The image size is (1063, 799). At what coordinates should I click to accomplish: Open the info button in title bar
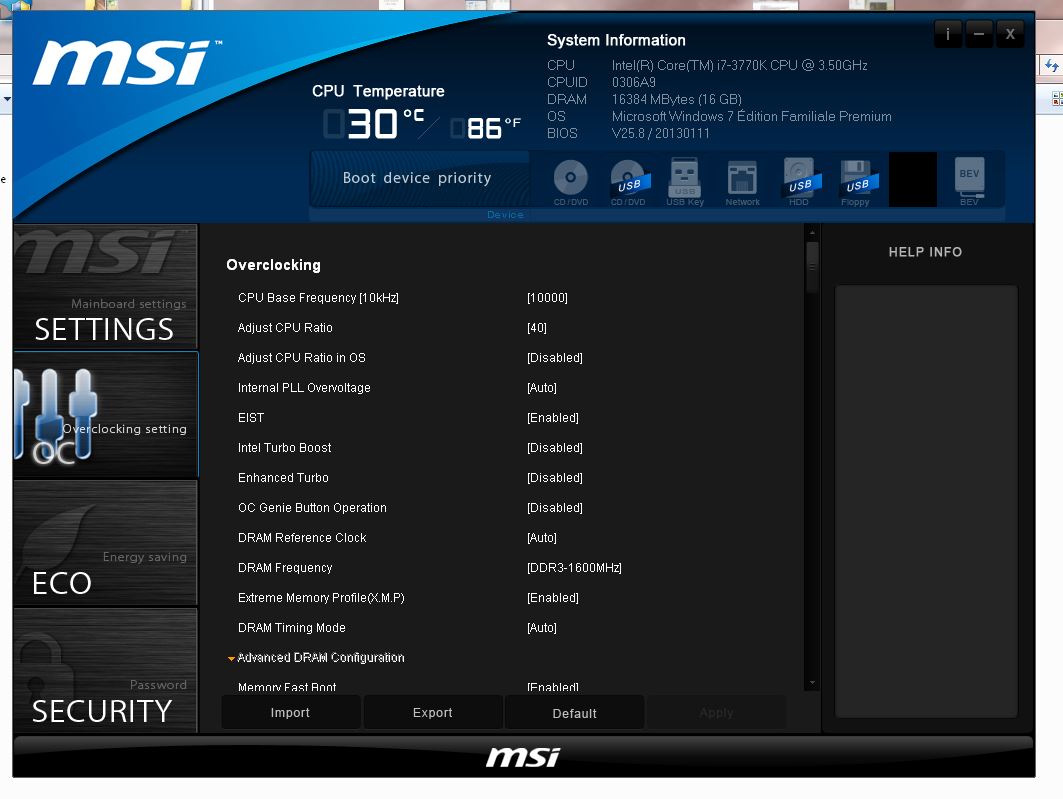click(948, 34)
